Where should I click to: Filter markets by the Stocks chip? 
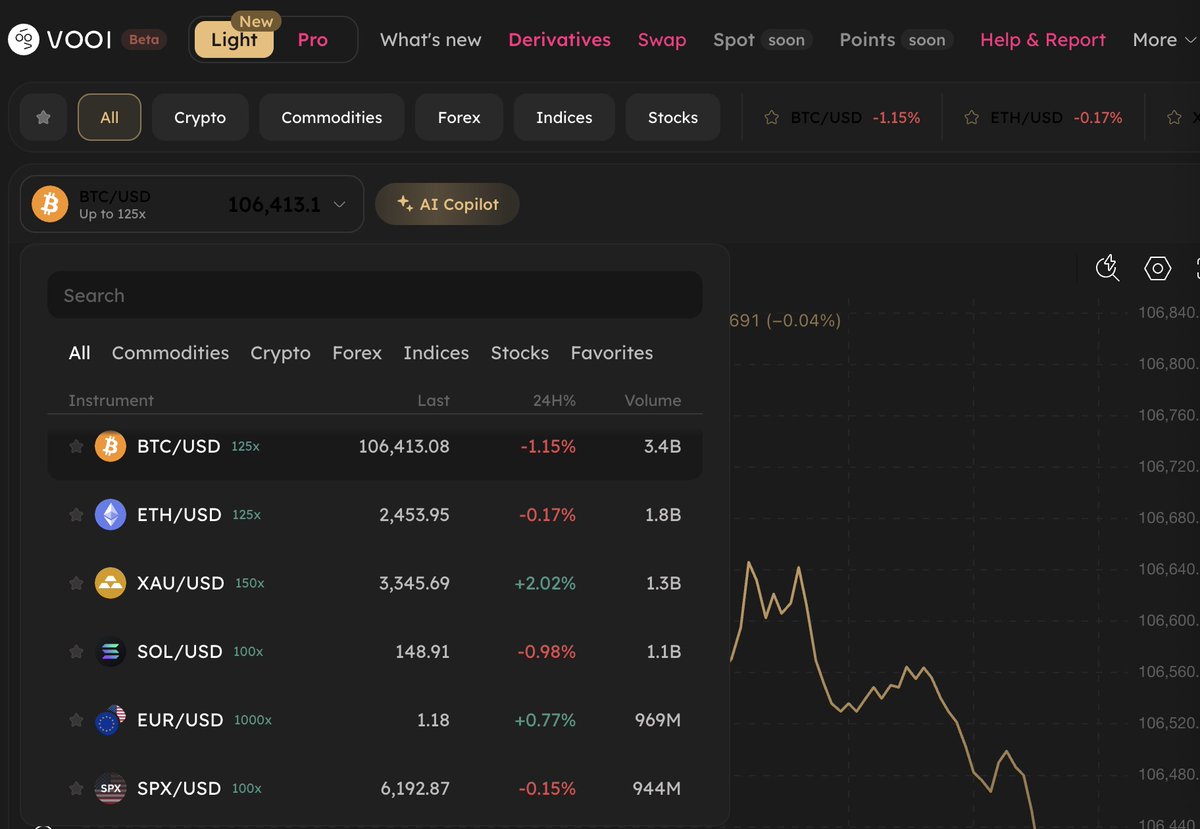673,117
